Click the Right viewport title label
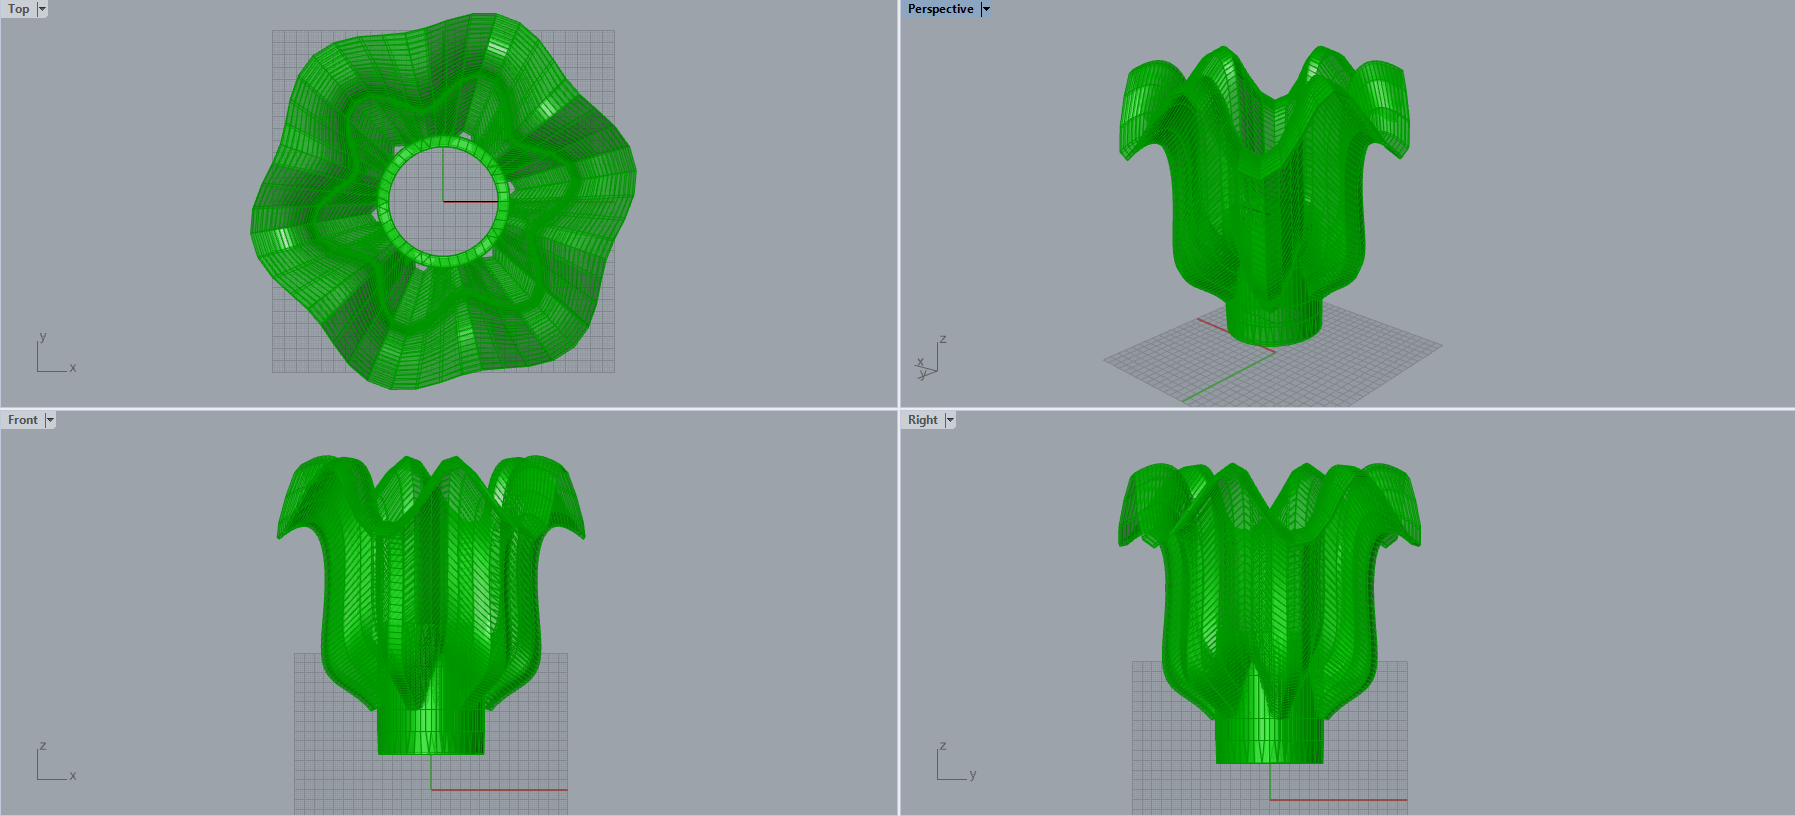 tap(923, 420)
